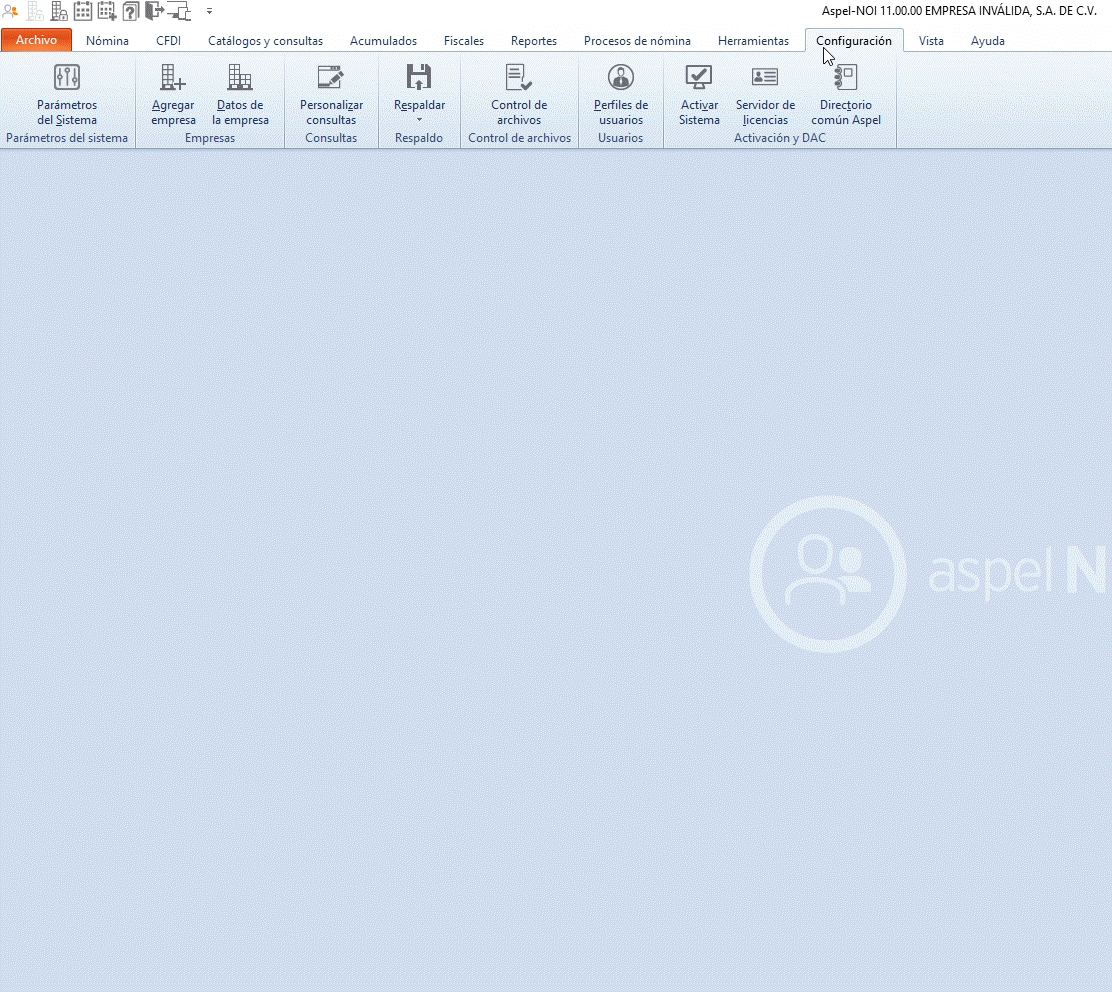Click the grayed building with open lock icon
Viewport: 1112px width, 992px height.
[35, 11]
